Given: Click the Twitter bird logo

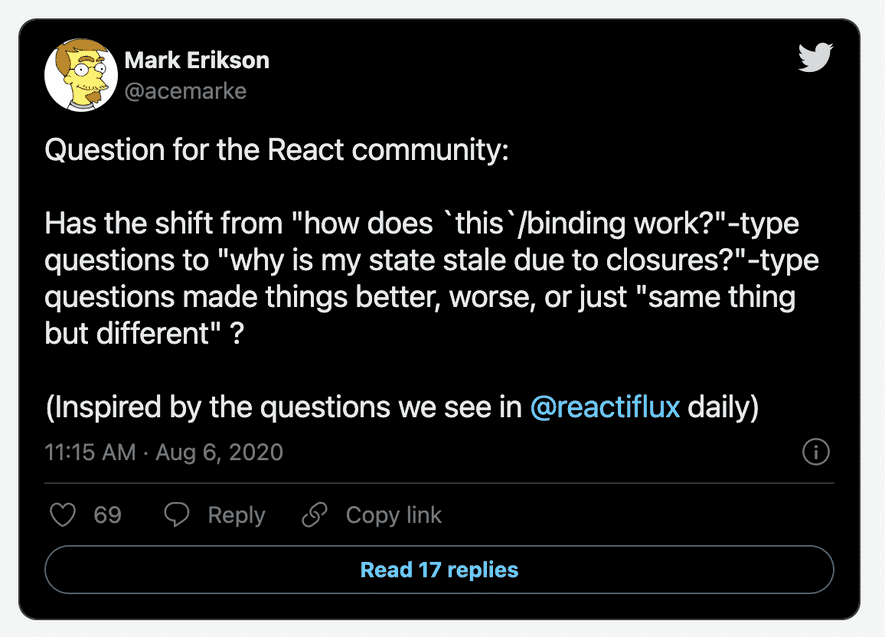Looking at the screenshot, I should (x=815, y=59).
